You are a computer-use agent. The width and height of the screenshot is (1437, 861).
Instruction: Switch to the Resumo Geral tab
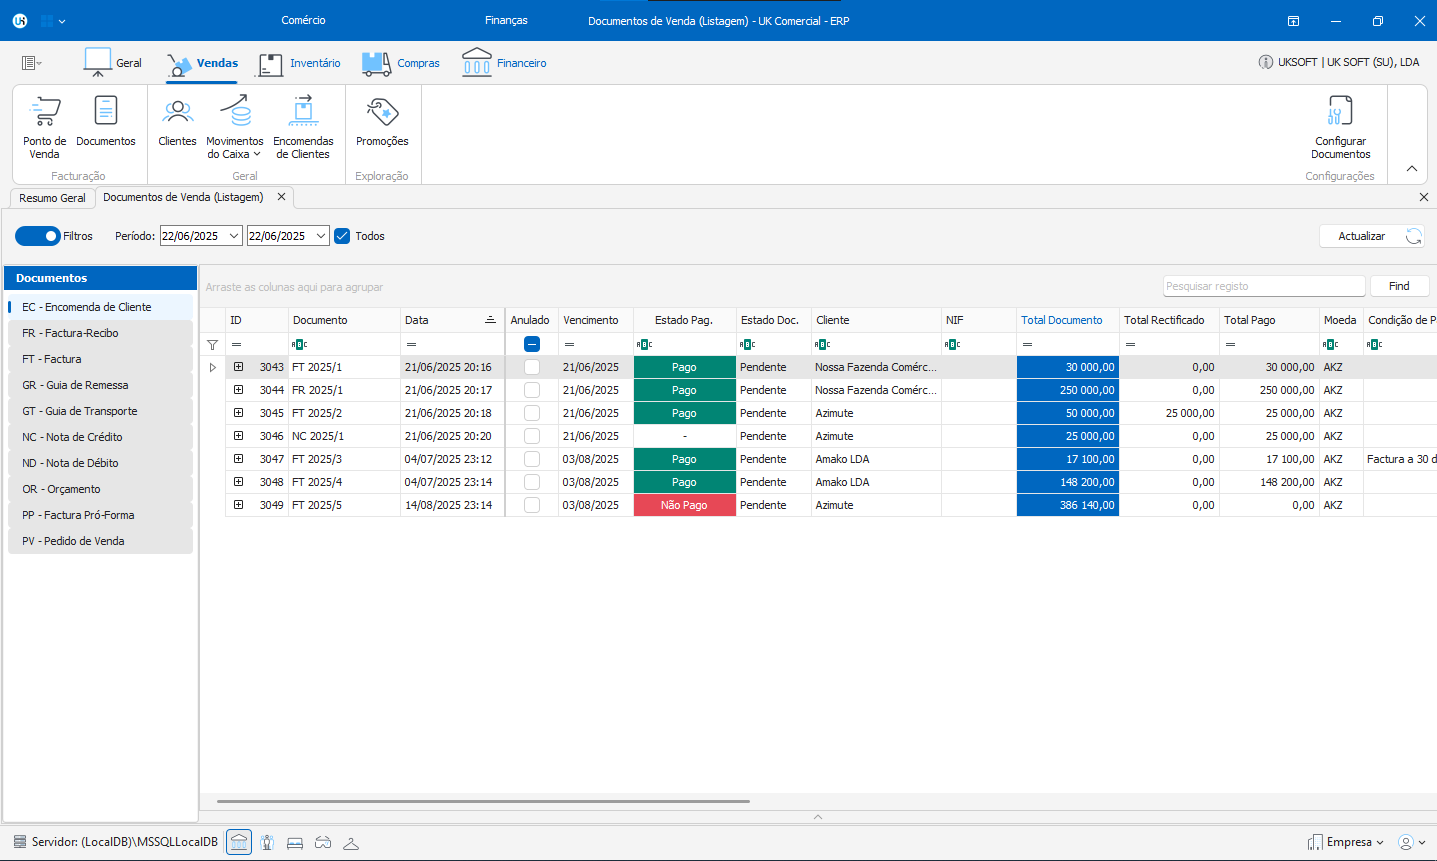click(52, 198)
